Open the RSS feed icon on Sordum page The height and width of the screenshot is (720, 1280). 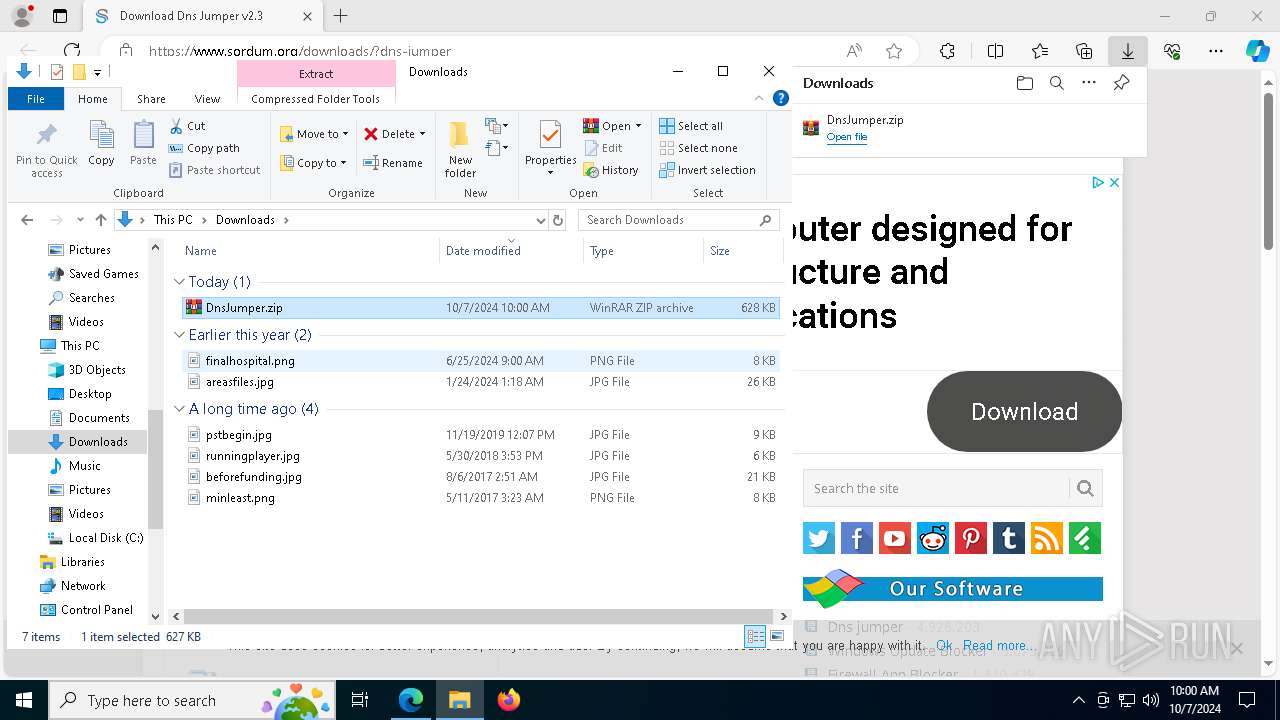1047,538
